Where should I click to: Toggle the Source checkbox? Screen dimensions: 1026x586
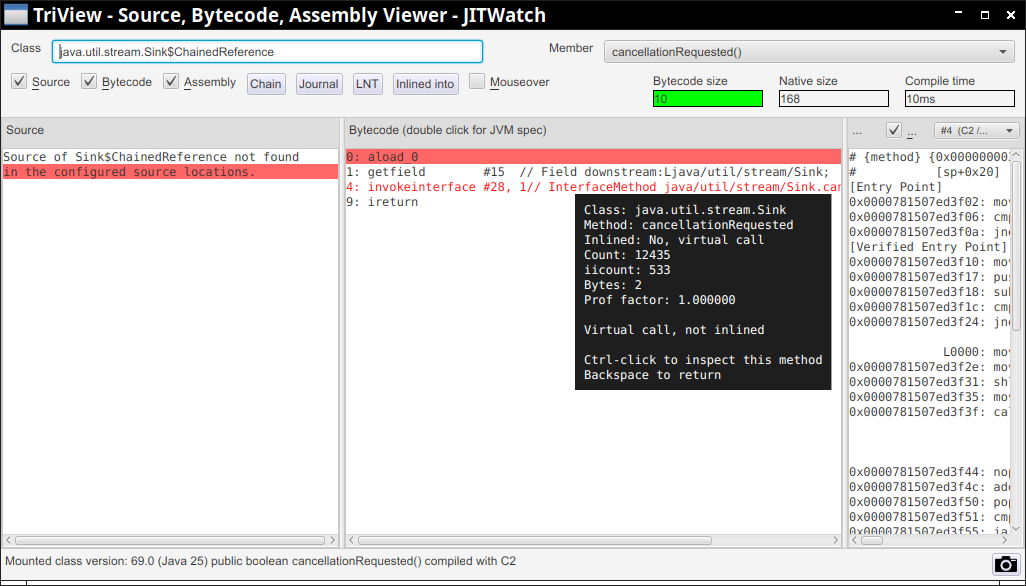(19, 82)
